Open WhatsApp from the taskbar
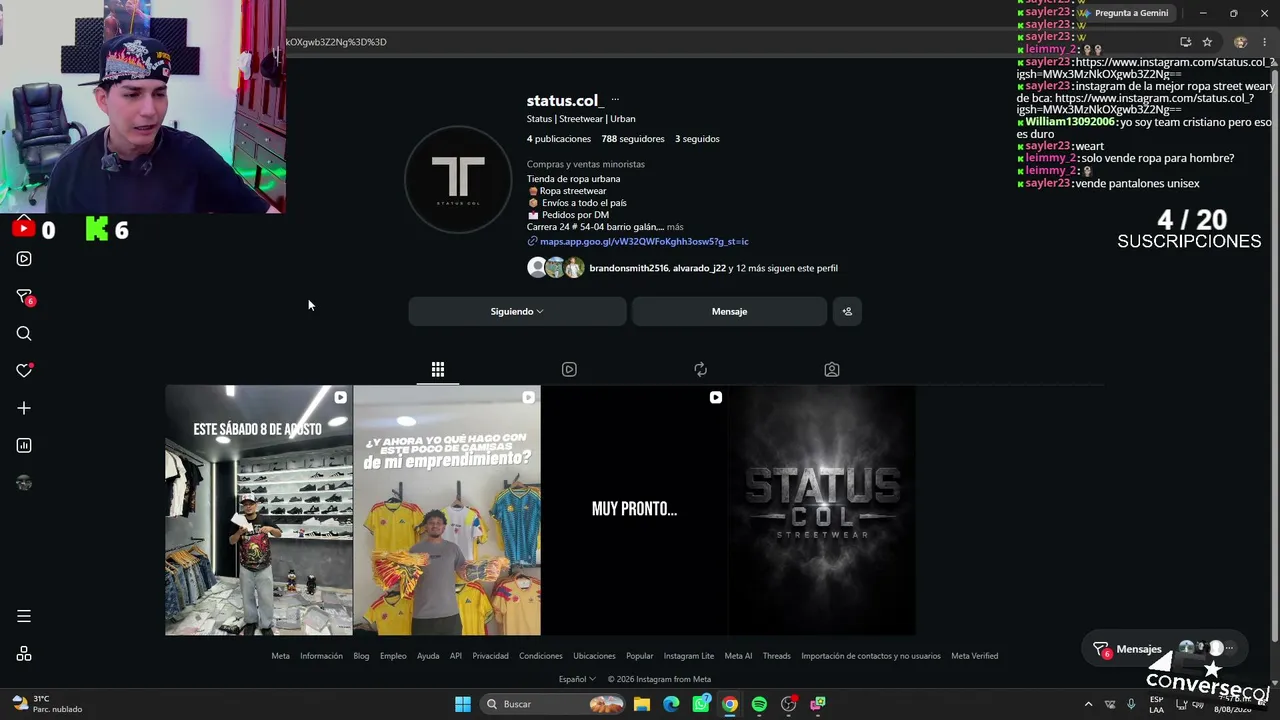The width and height of the screenshot is (1280, 720). [701, 704]
